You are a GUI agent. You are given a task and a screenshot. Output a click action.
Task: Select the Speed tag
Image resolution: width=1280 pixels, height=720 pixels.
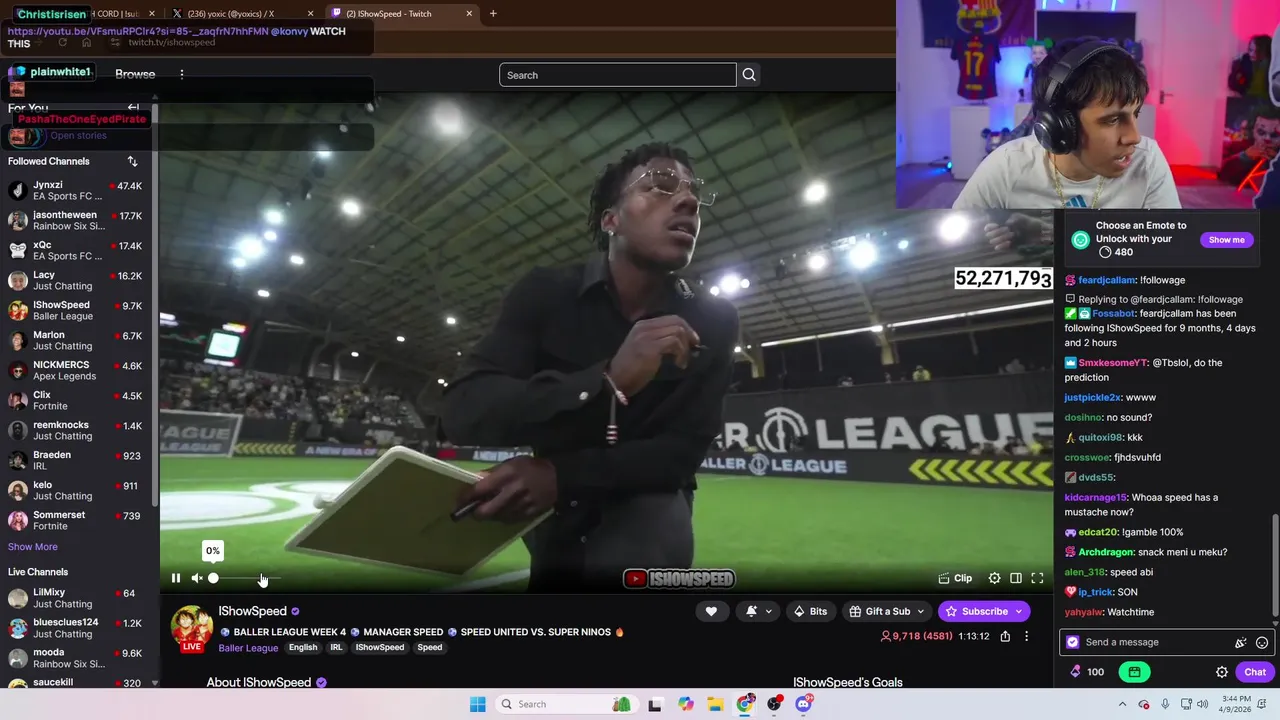pos(430,648)
